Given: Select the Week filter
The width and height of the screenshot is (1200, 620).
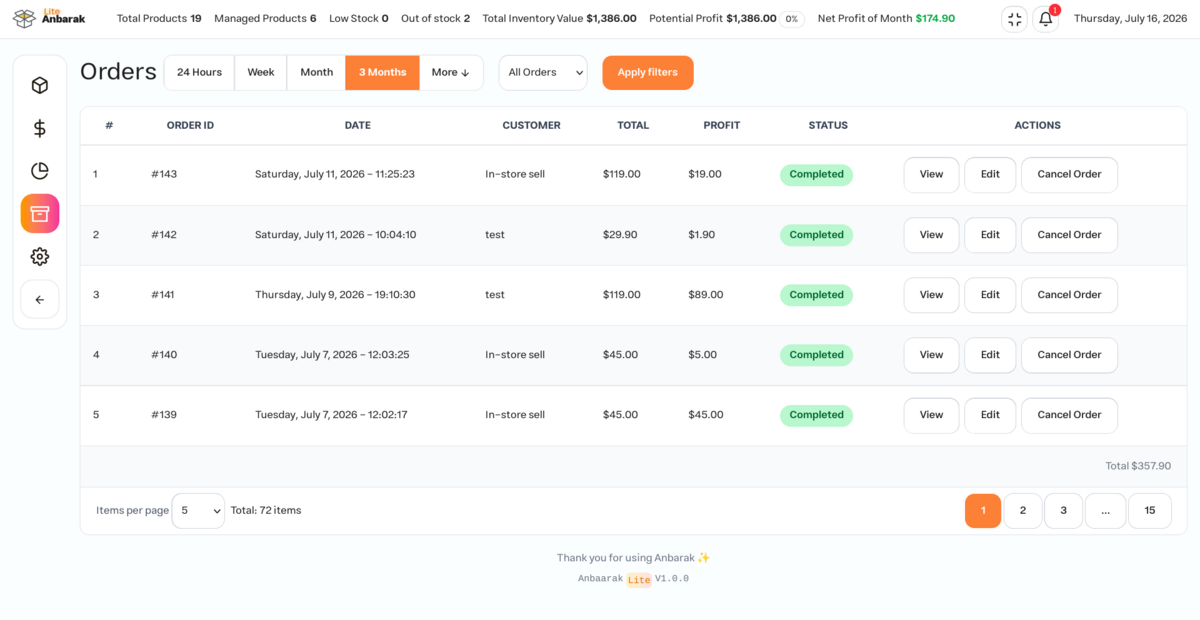Looking at the screenshot, I should [261, 73].
